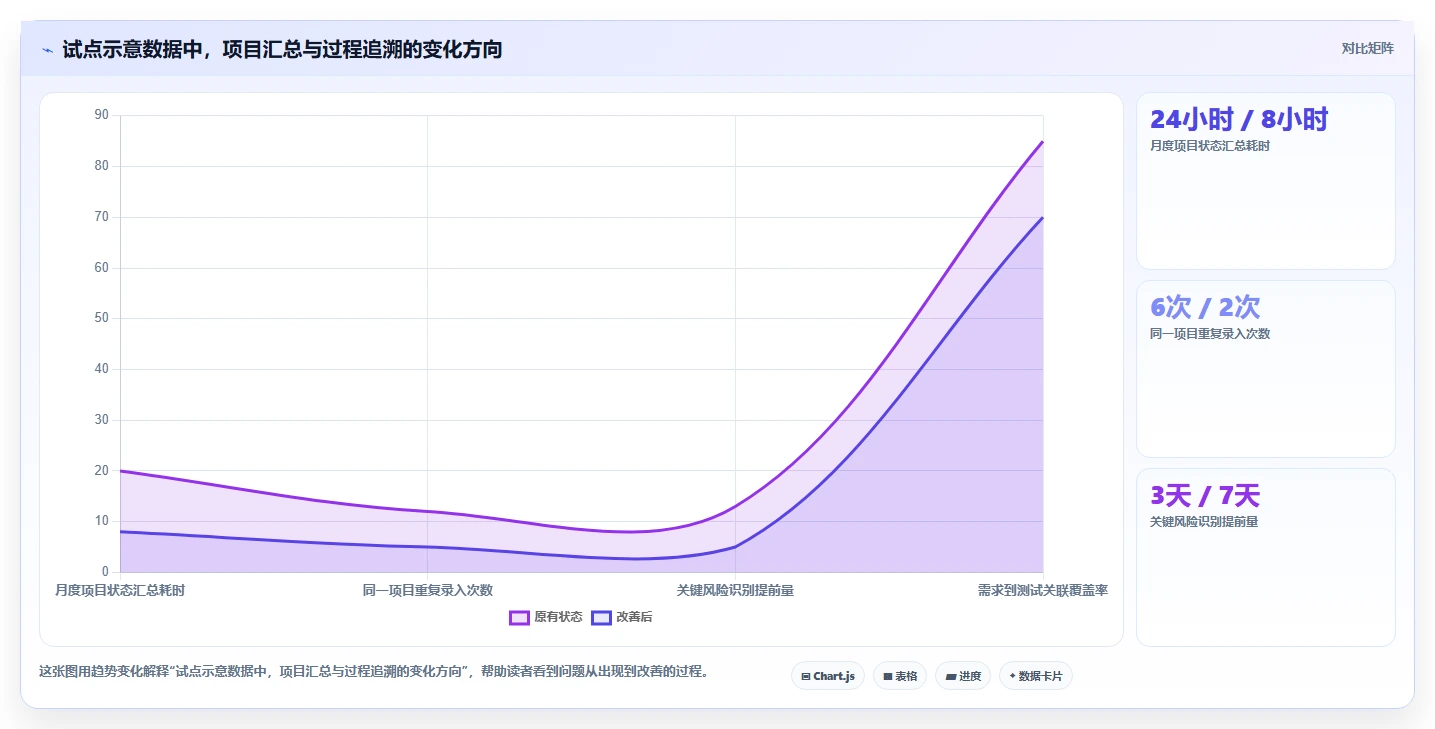This screenshot has width=1435, height=729.
Task: Click the 改善后 legend label
Action: point(634,618)
